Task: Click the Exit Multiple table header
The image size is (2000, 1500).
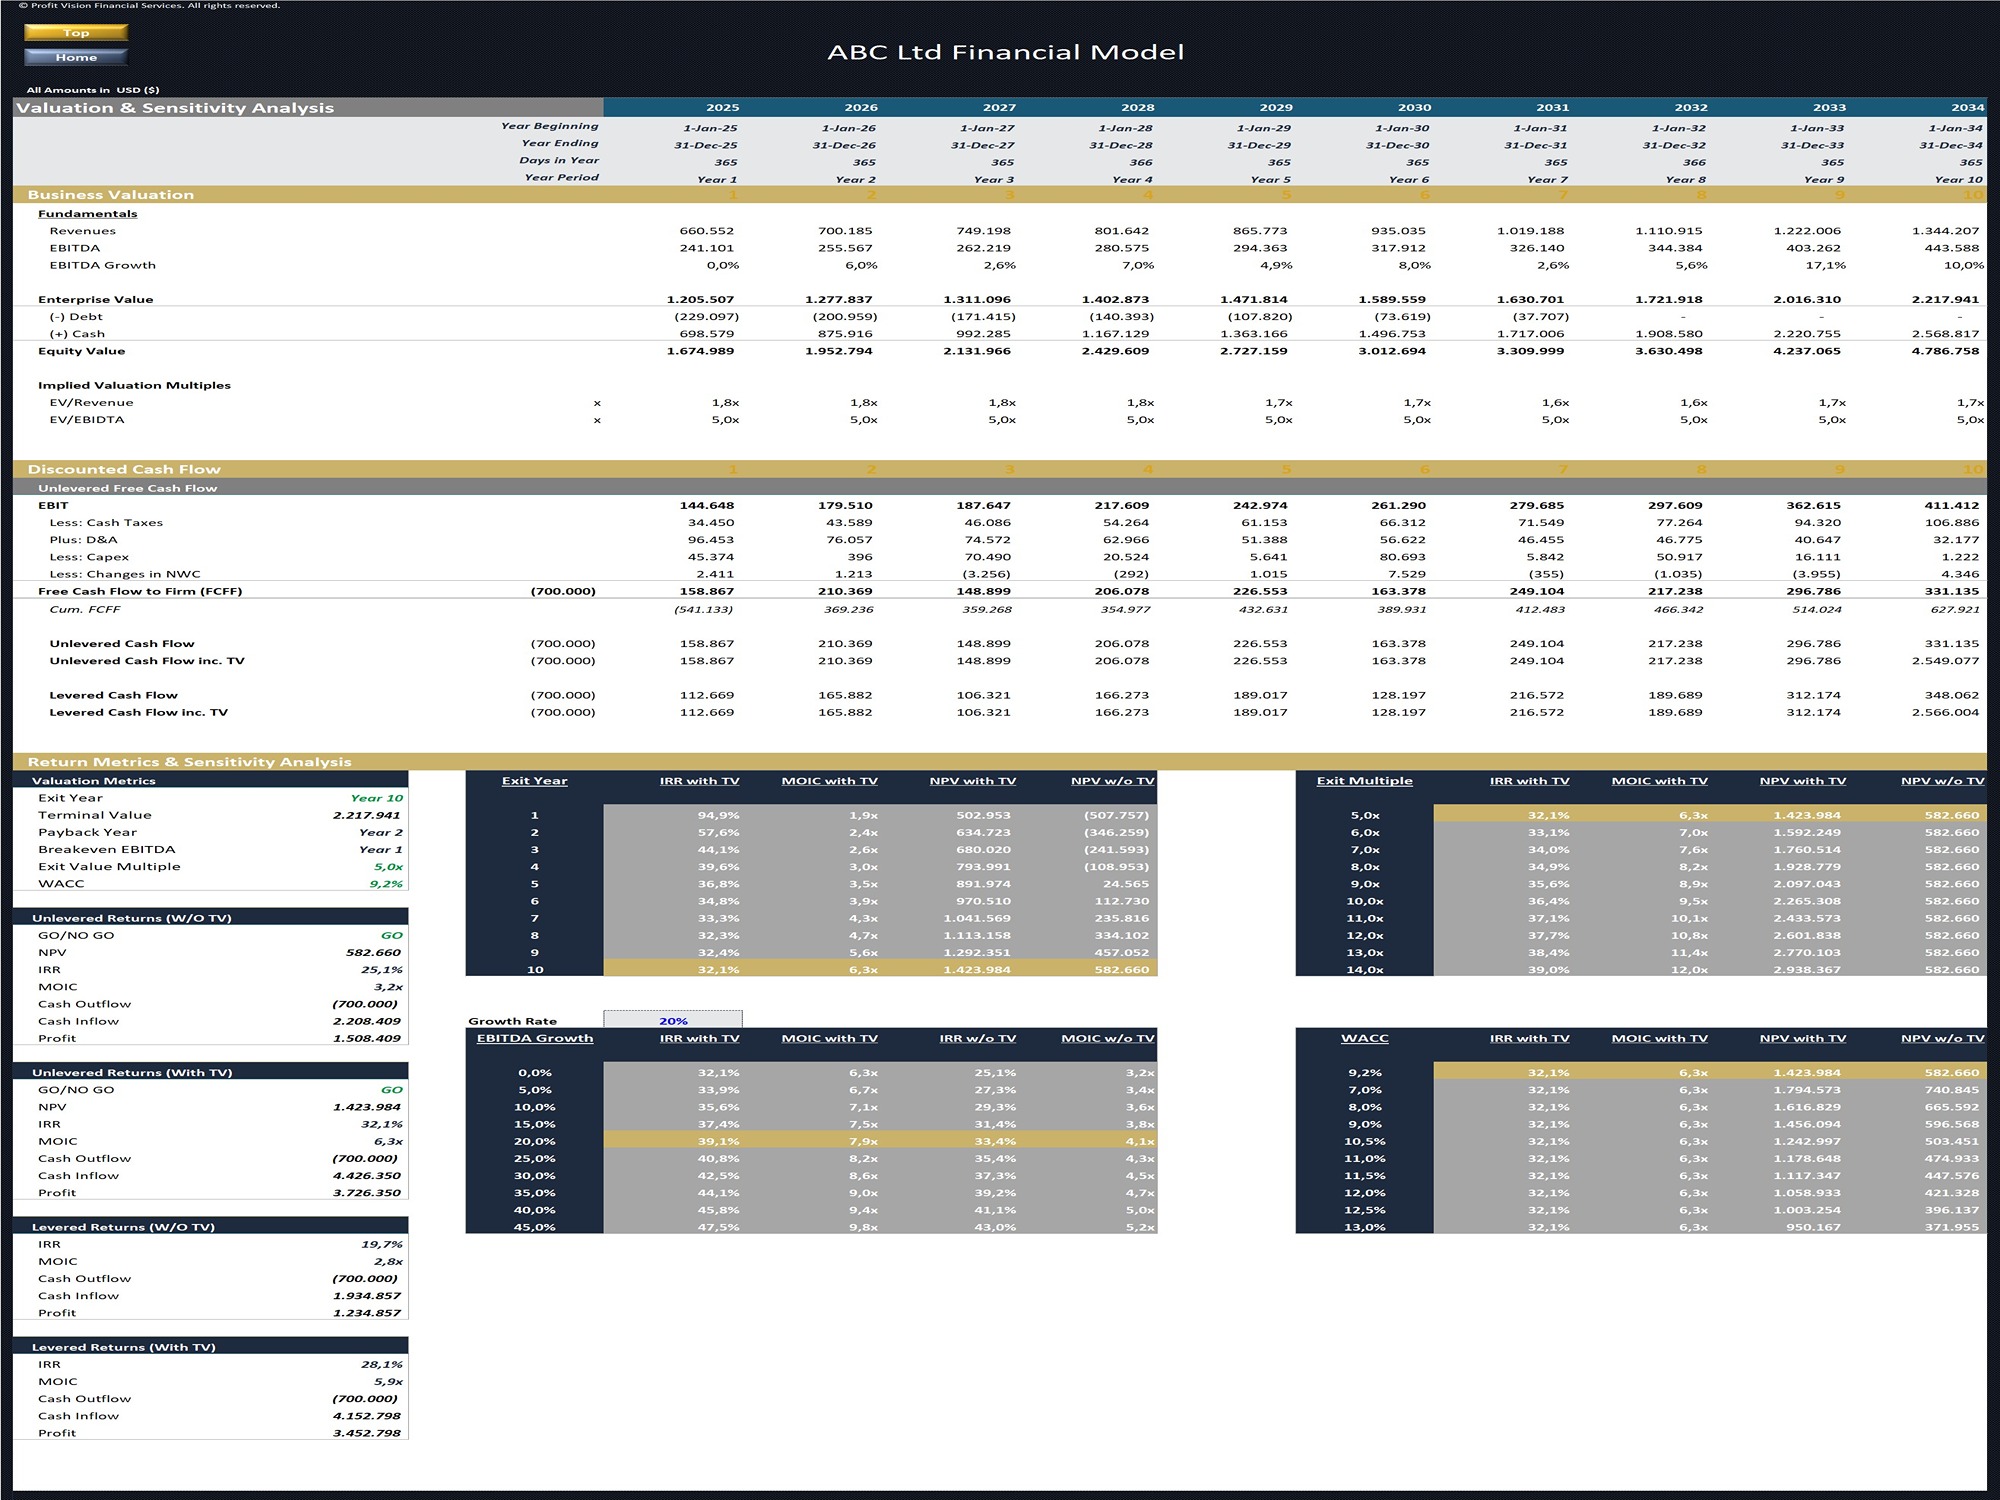Action: click(x=1364, y=780)
